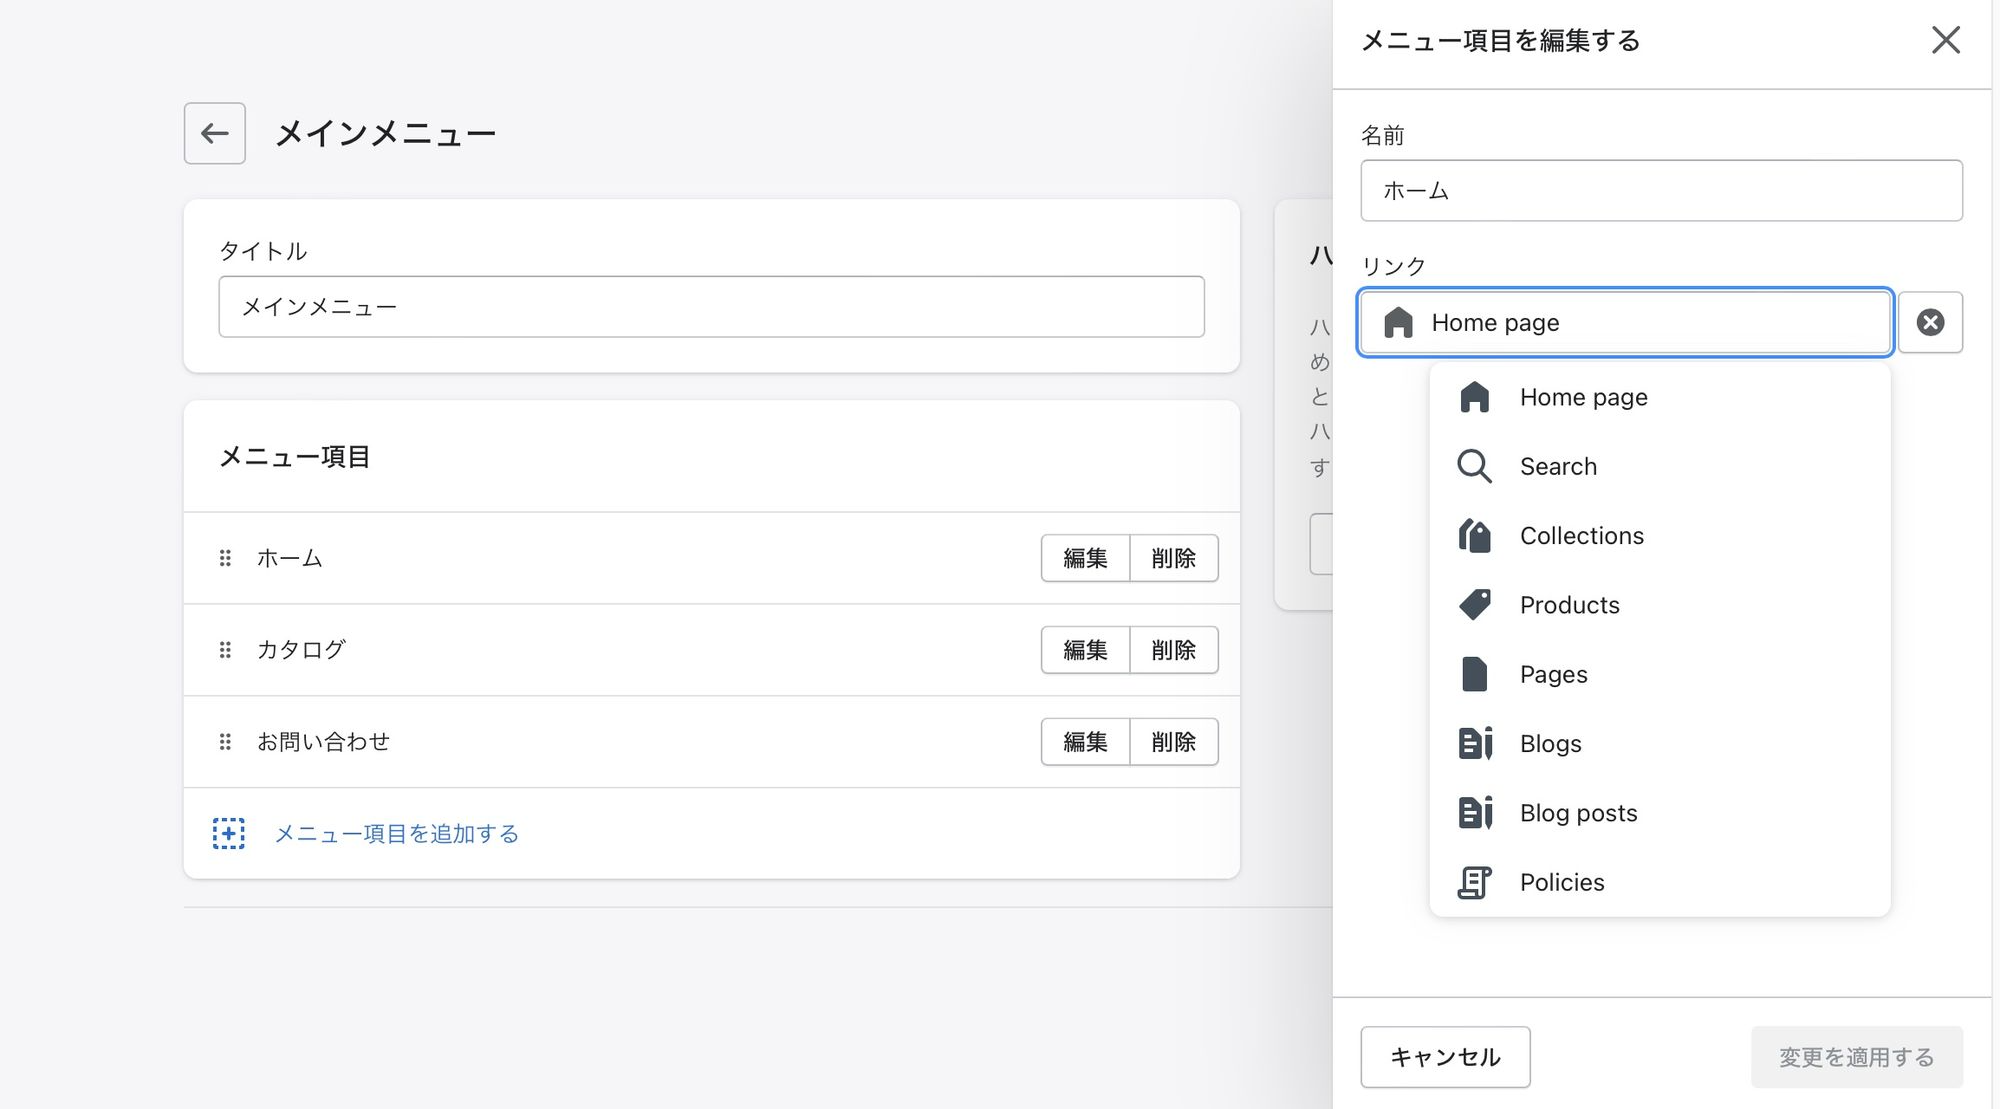Choose Collections from the link list
The height and width of the screenshot is (1109, 2000).
pyautogui.click(x=1581, y=536)
